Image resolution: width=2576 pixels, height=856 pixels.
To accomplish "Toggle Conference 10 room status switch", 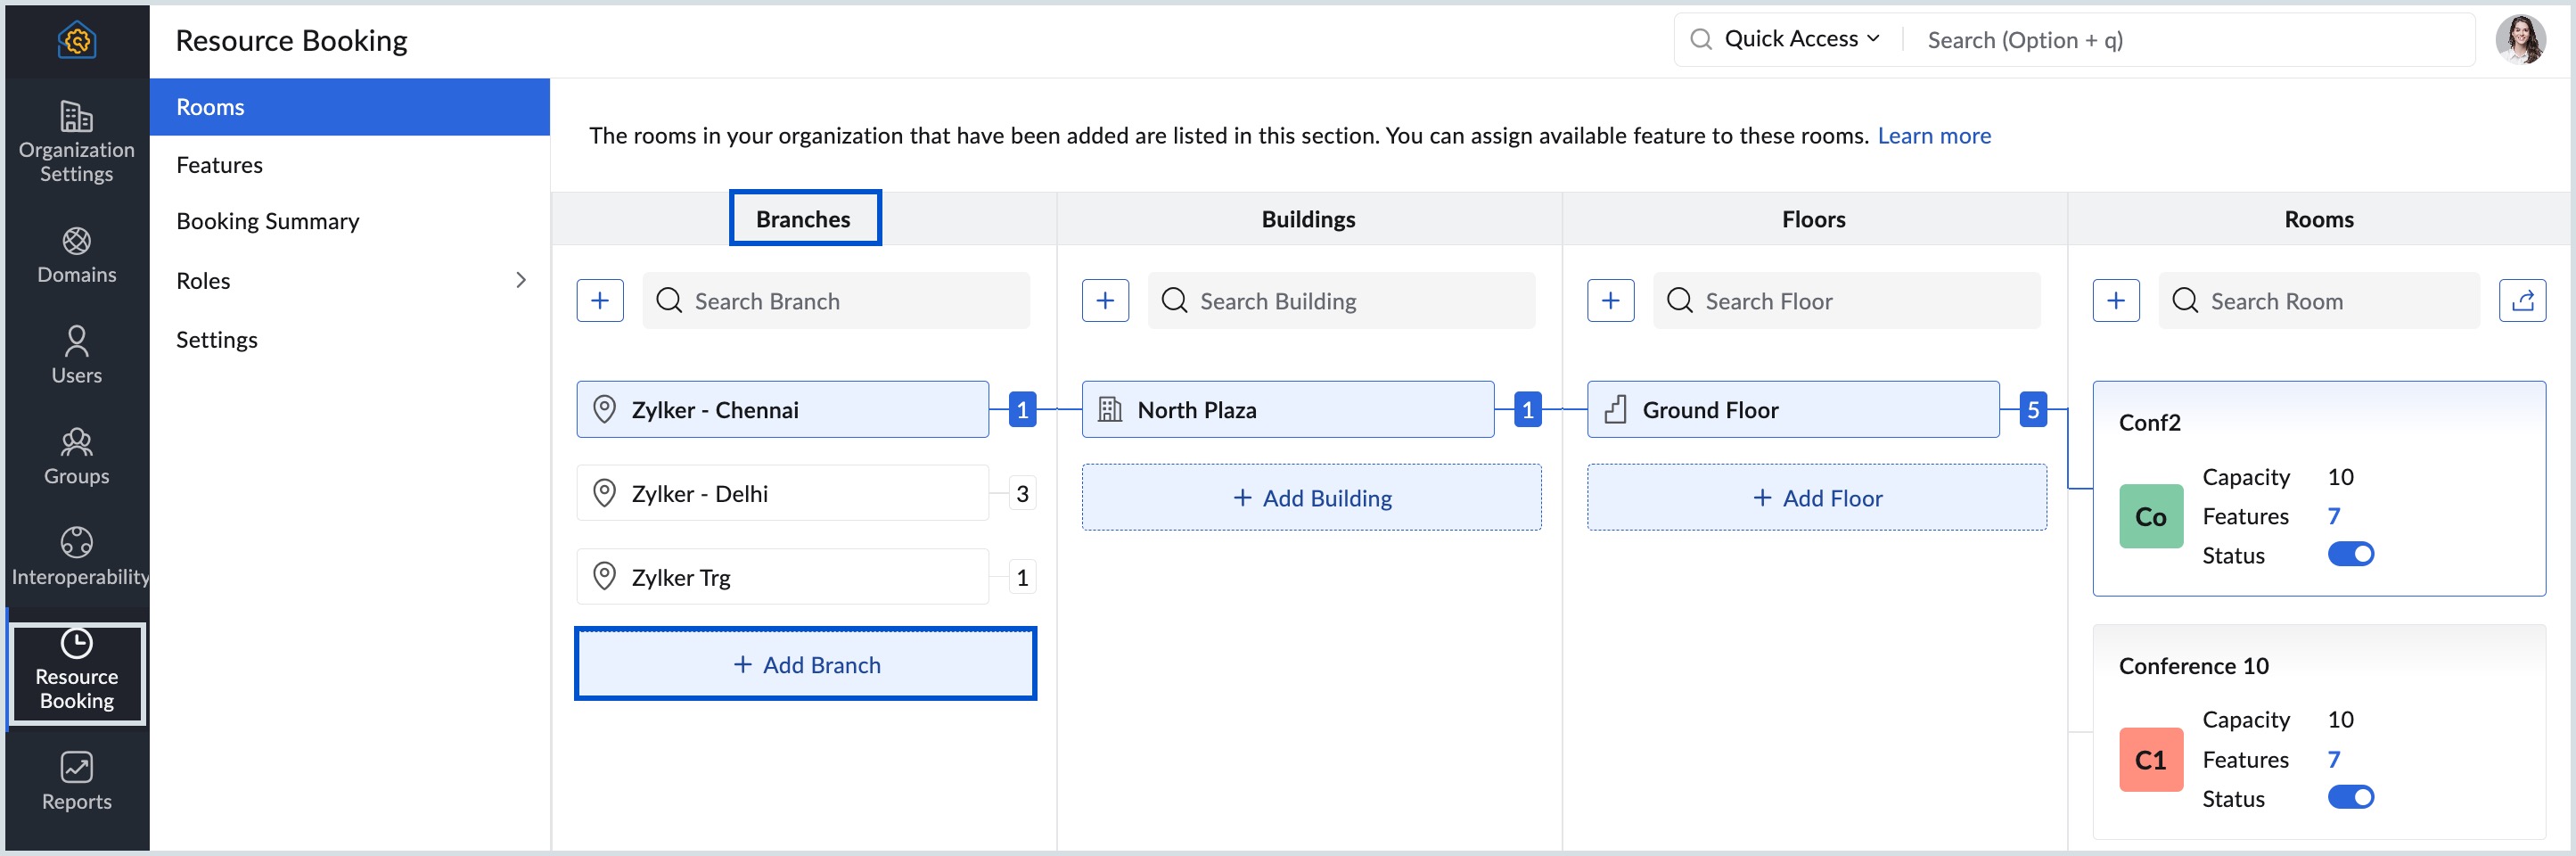I will pyautogui.click(x=2350, y=797).
